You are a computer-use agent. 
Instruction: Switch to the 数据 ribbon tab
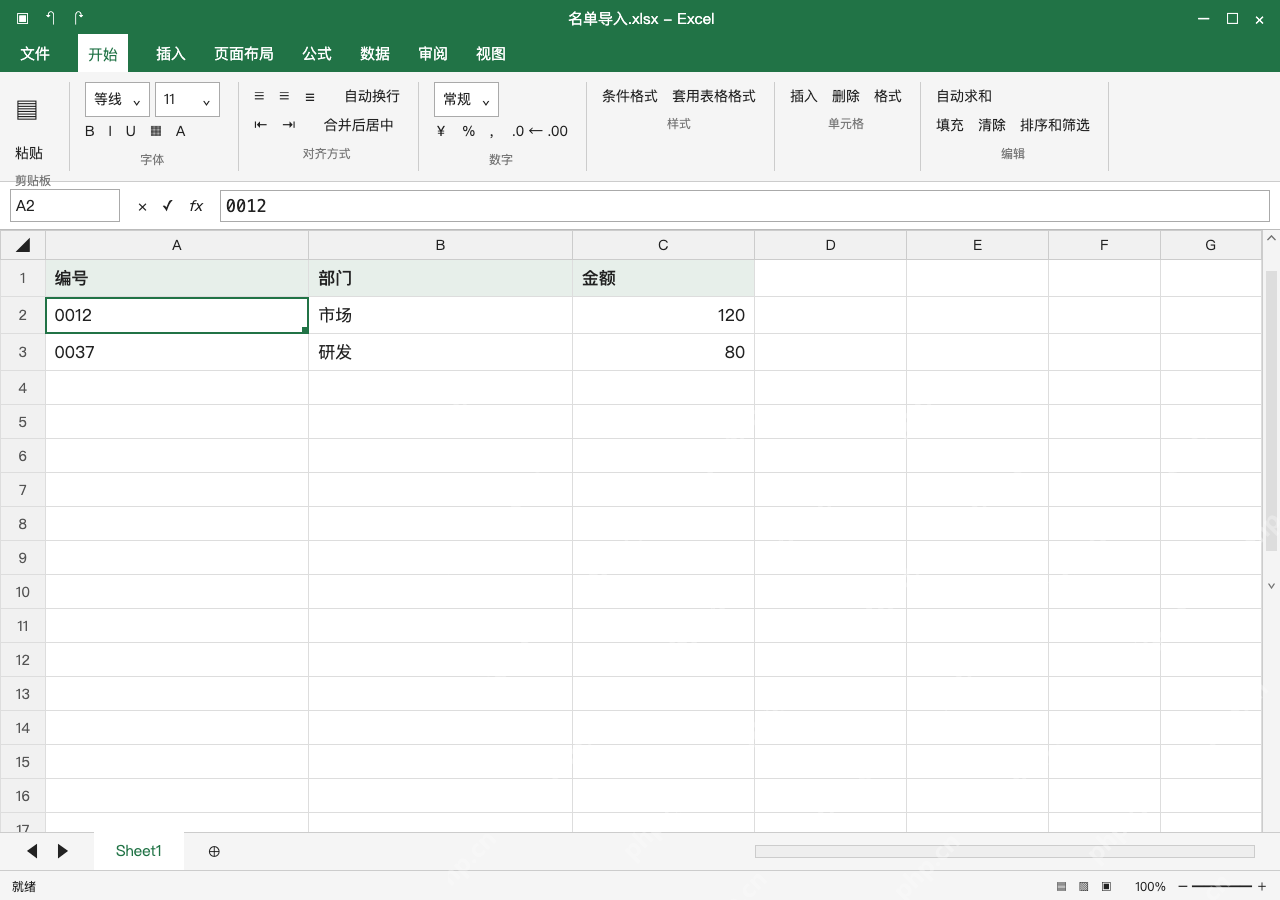coord(375,54)
